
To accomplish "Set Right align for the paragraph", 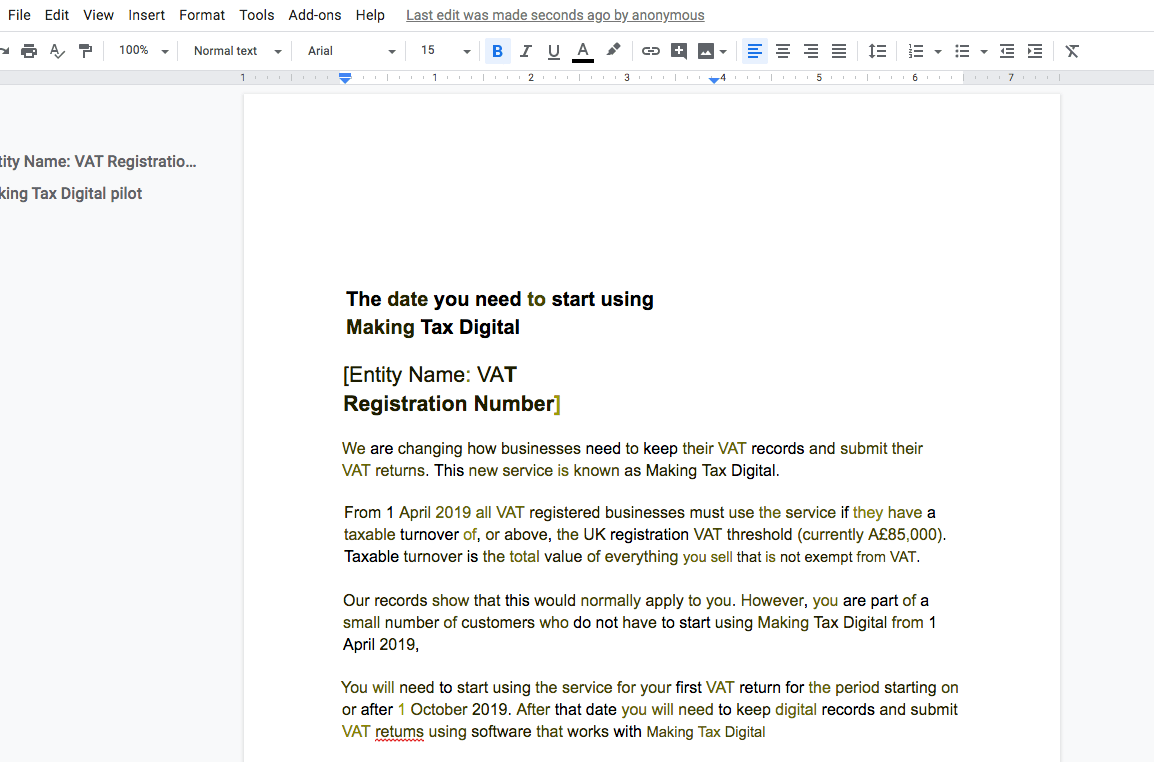I will (x=811, y=51).
